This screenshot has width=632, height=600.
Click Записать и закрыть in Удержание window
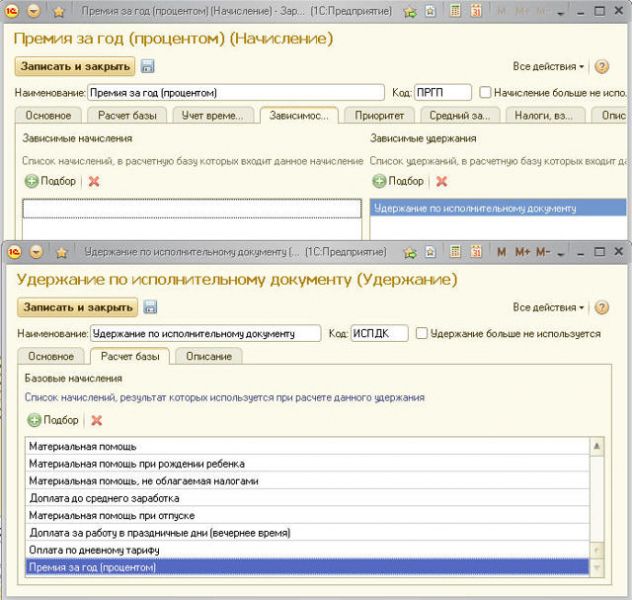click(77, 307)
